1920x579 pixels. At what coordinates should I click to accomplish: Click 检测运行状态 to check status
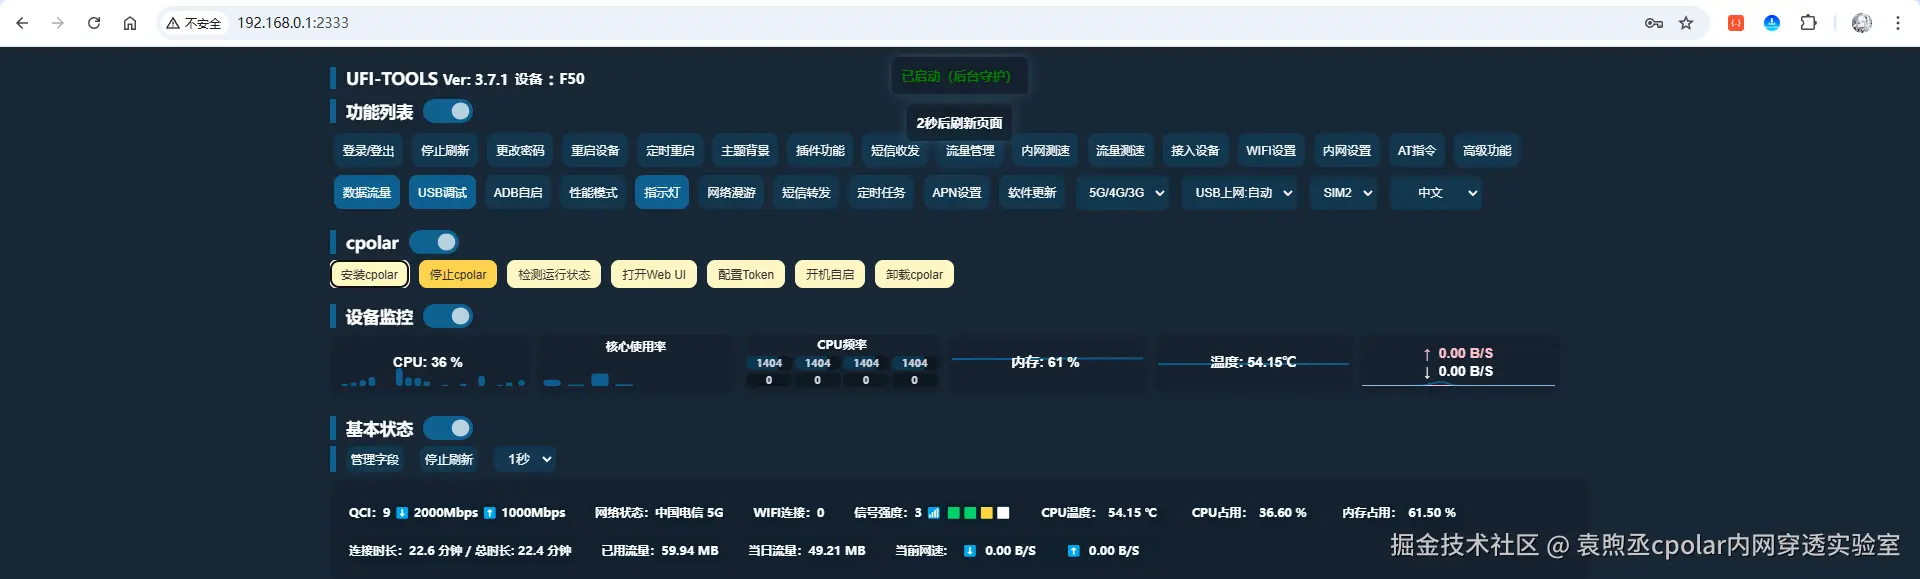(x=554, y=274)
